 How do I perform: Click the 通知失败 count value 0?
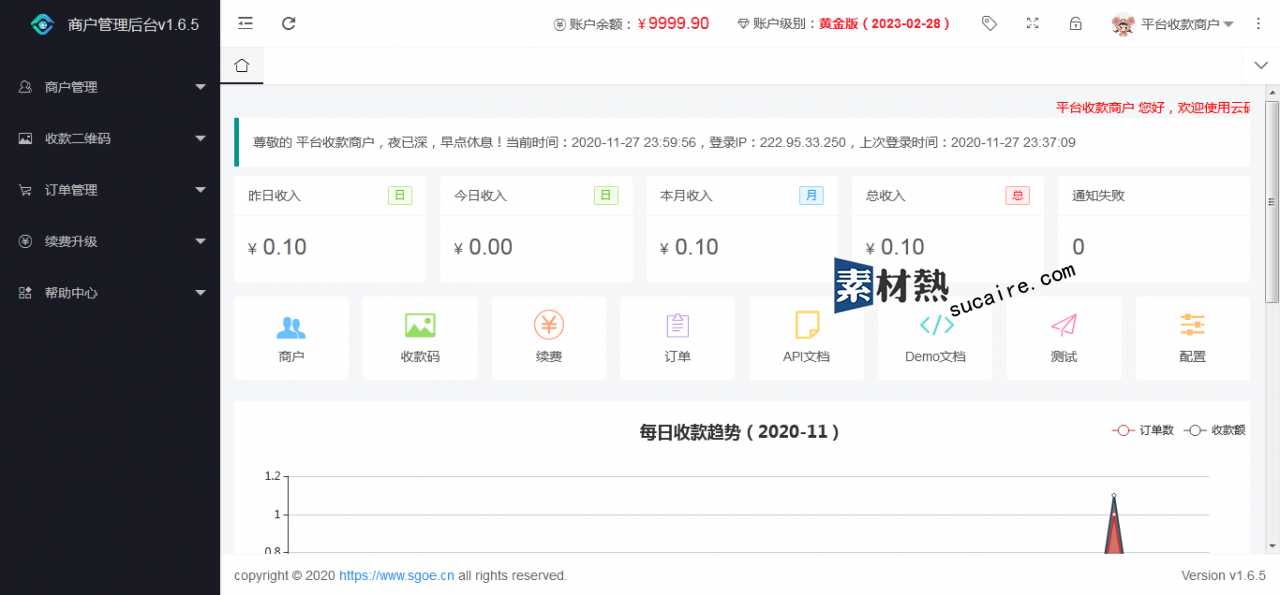point(1078,247)
